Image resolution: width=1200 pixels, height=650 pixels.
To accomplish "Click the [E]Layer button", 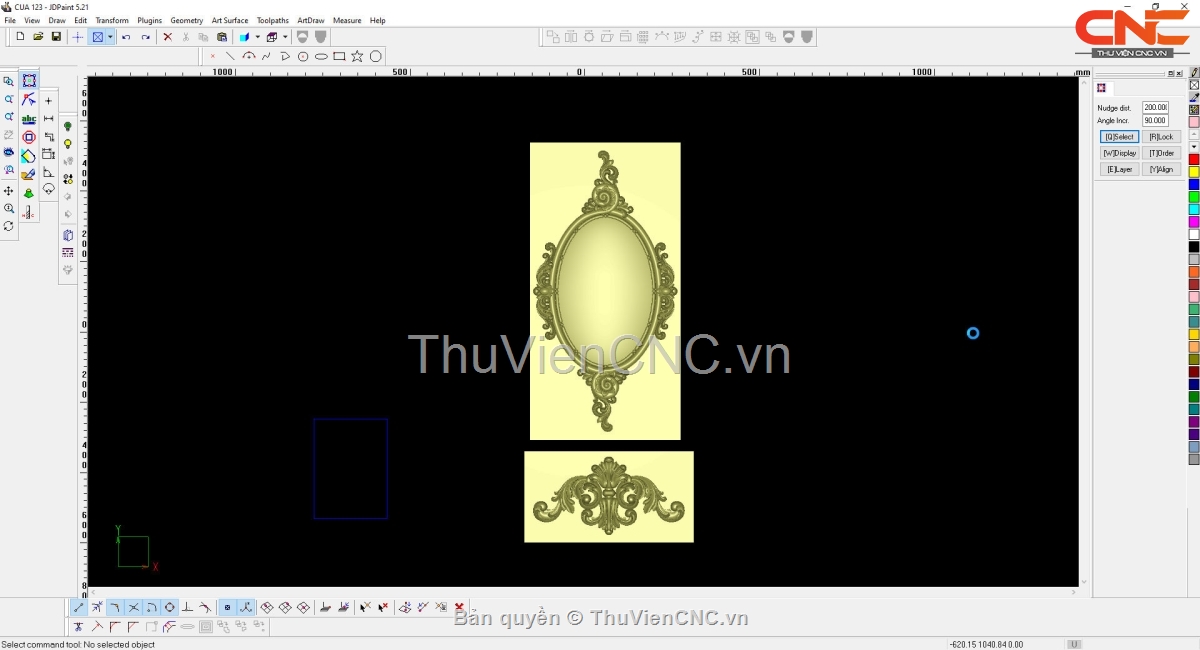I will [x=1119, y=169].
